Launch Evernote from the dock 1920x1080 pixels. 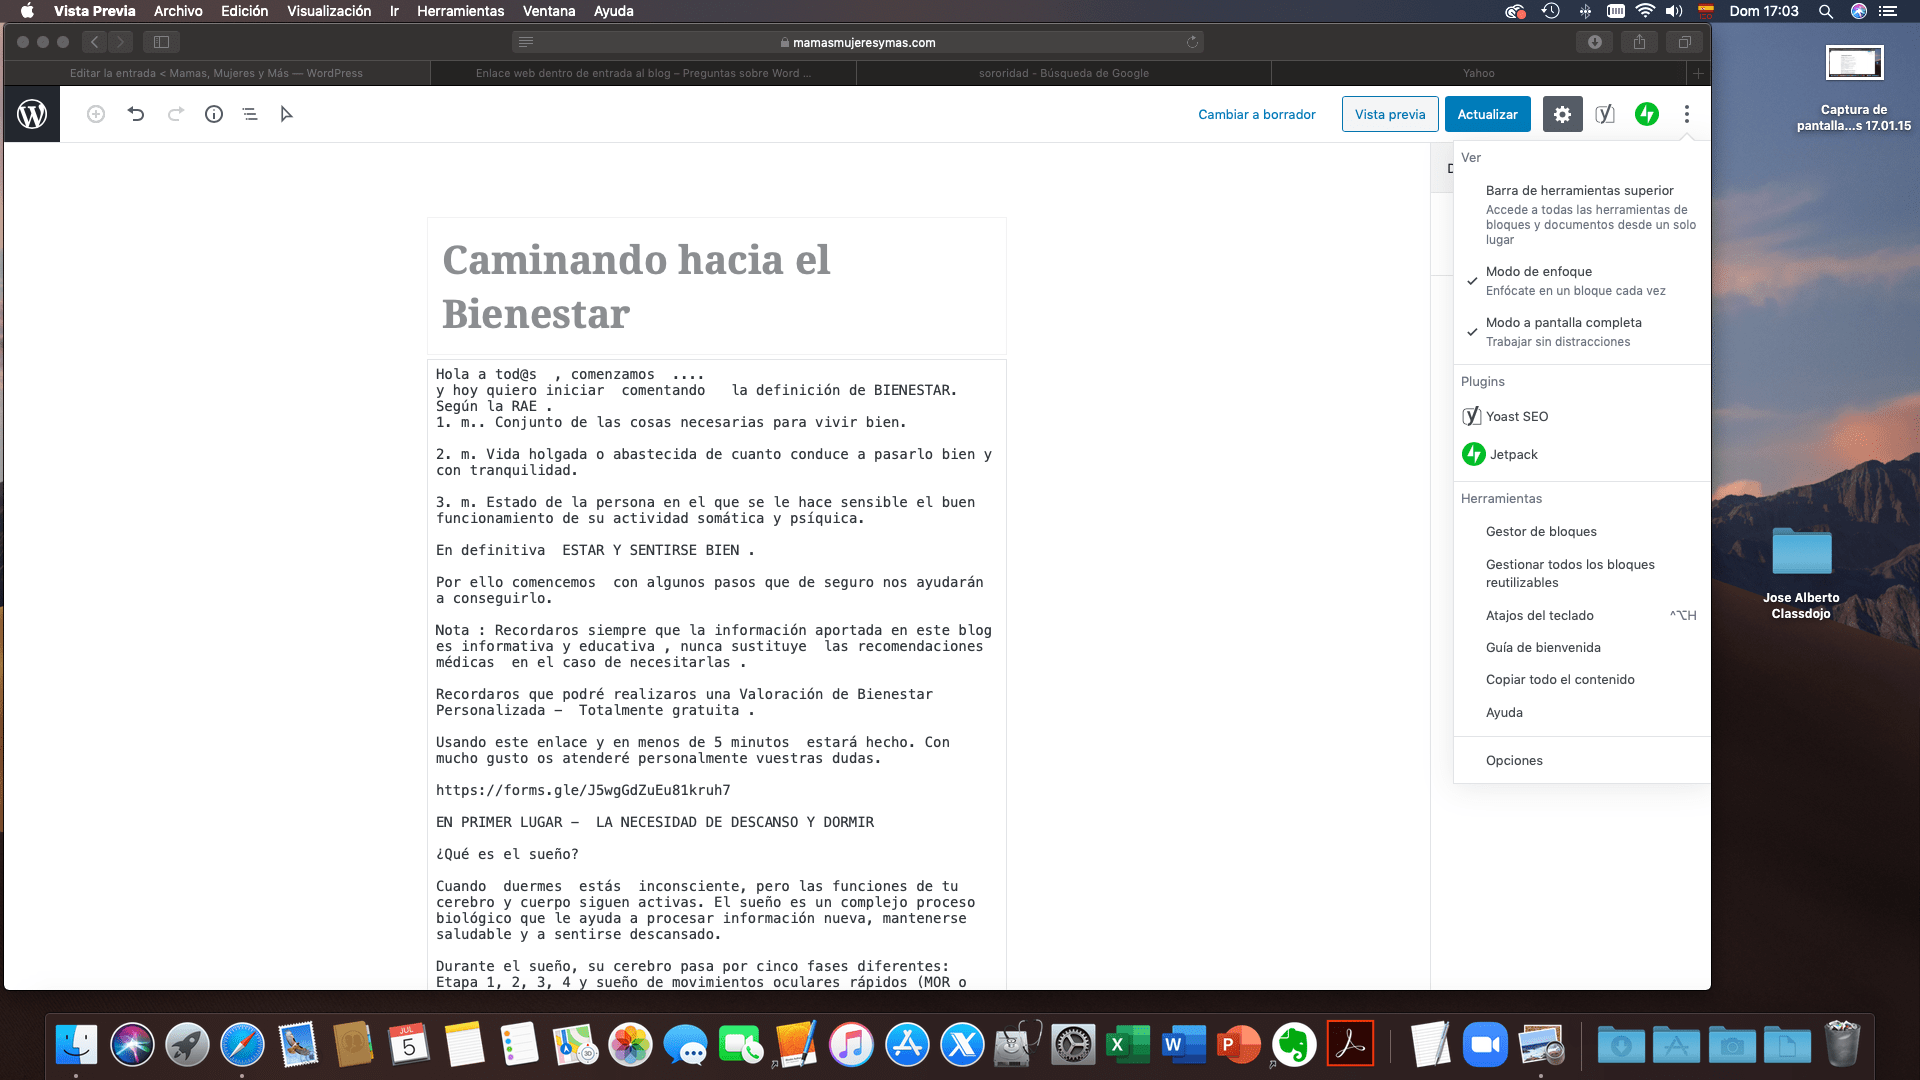point(1294,1046)
